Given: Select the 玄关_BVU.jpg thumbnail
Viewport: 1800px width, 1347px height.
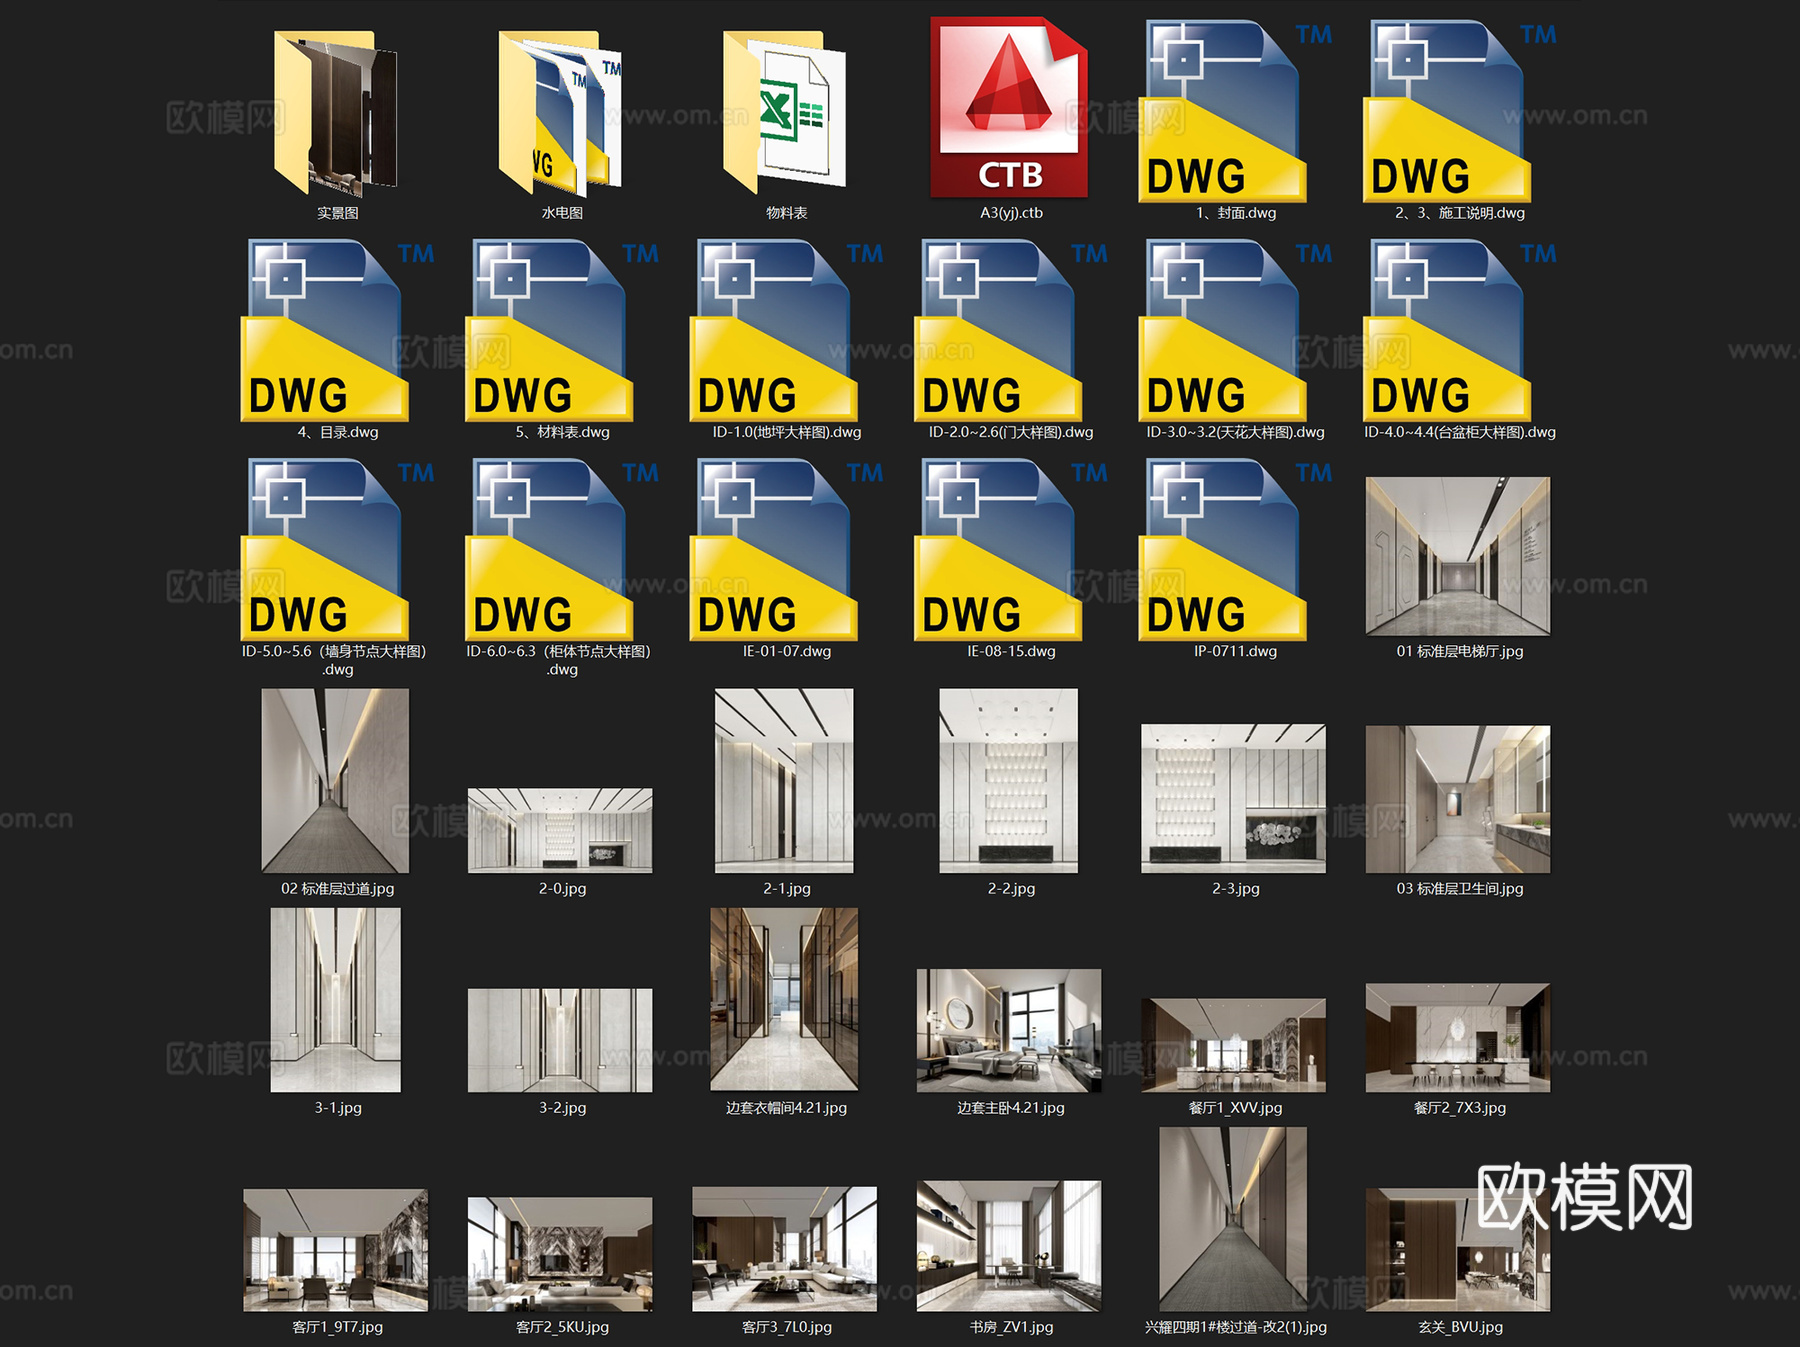Looking at the screenshot, I should pos(1458,1250).
